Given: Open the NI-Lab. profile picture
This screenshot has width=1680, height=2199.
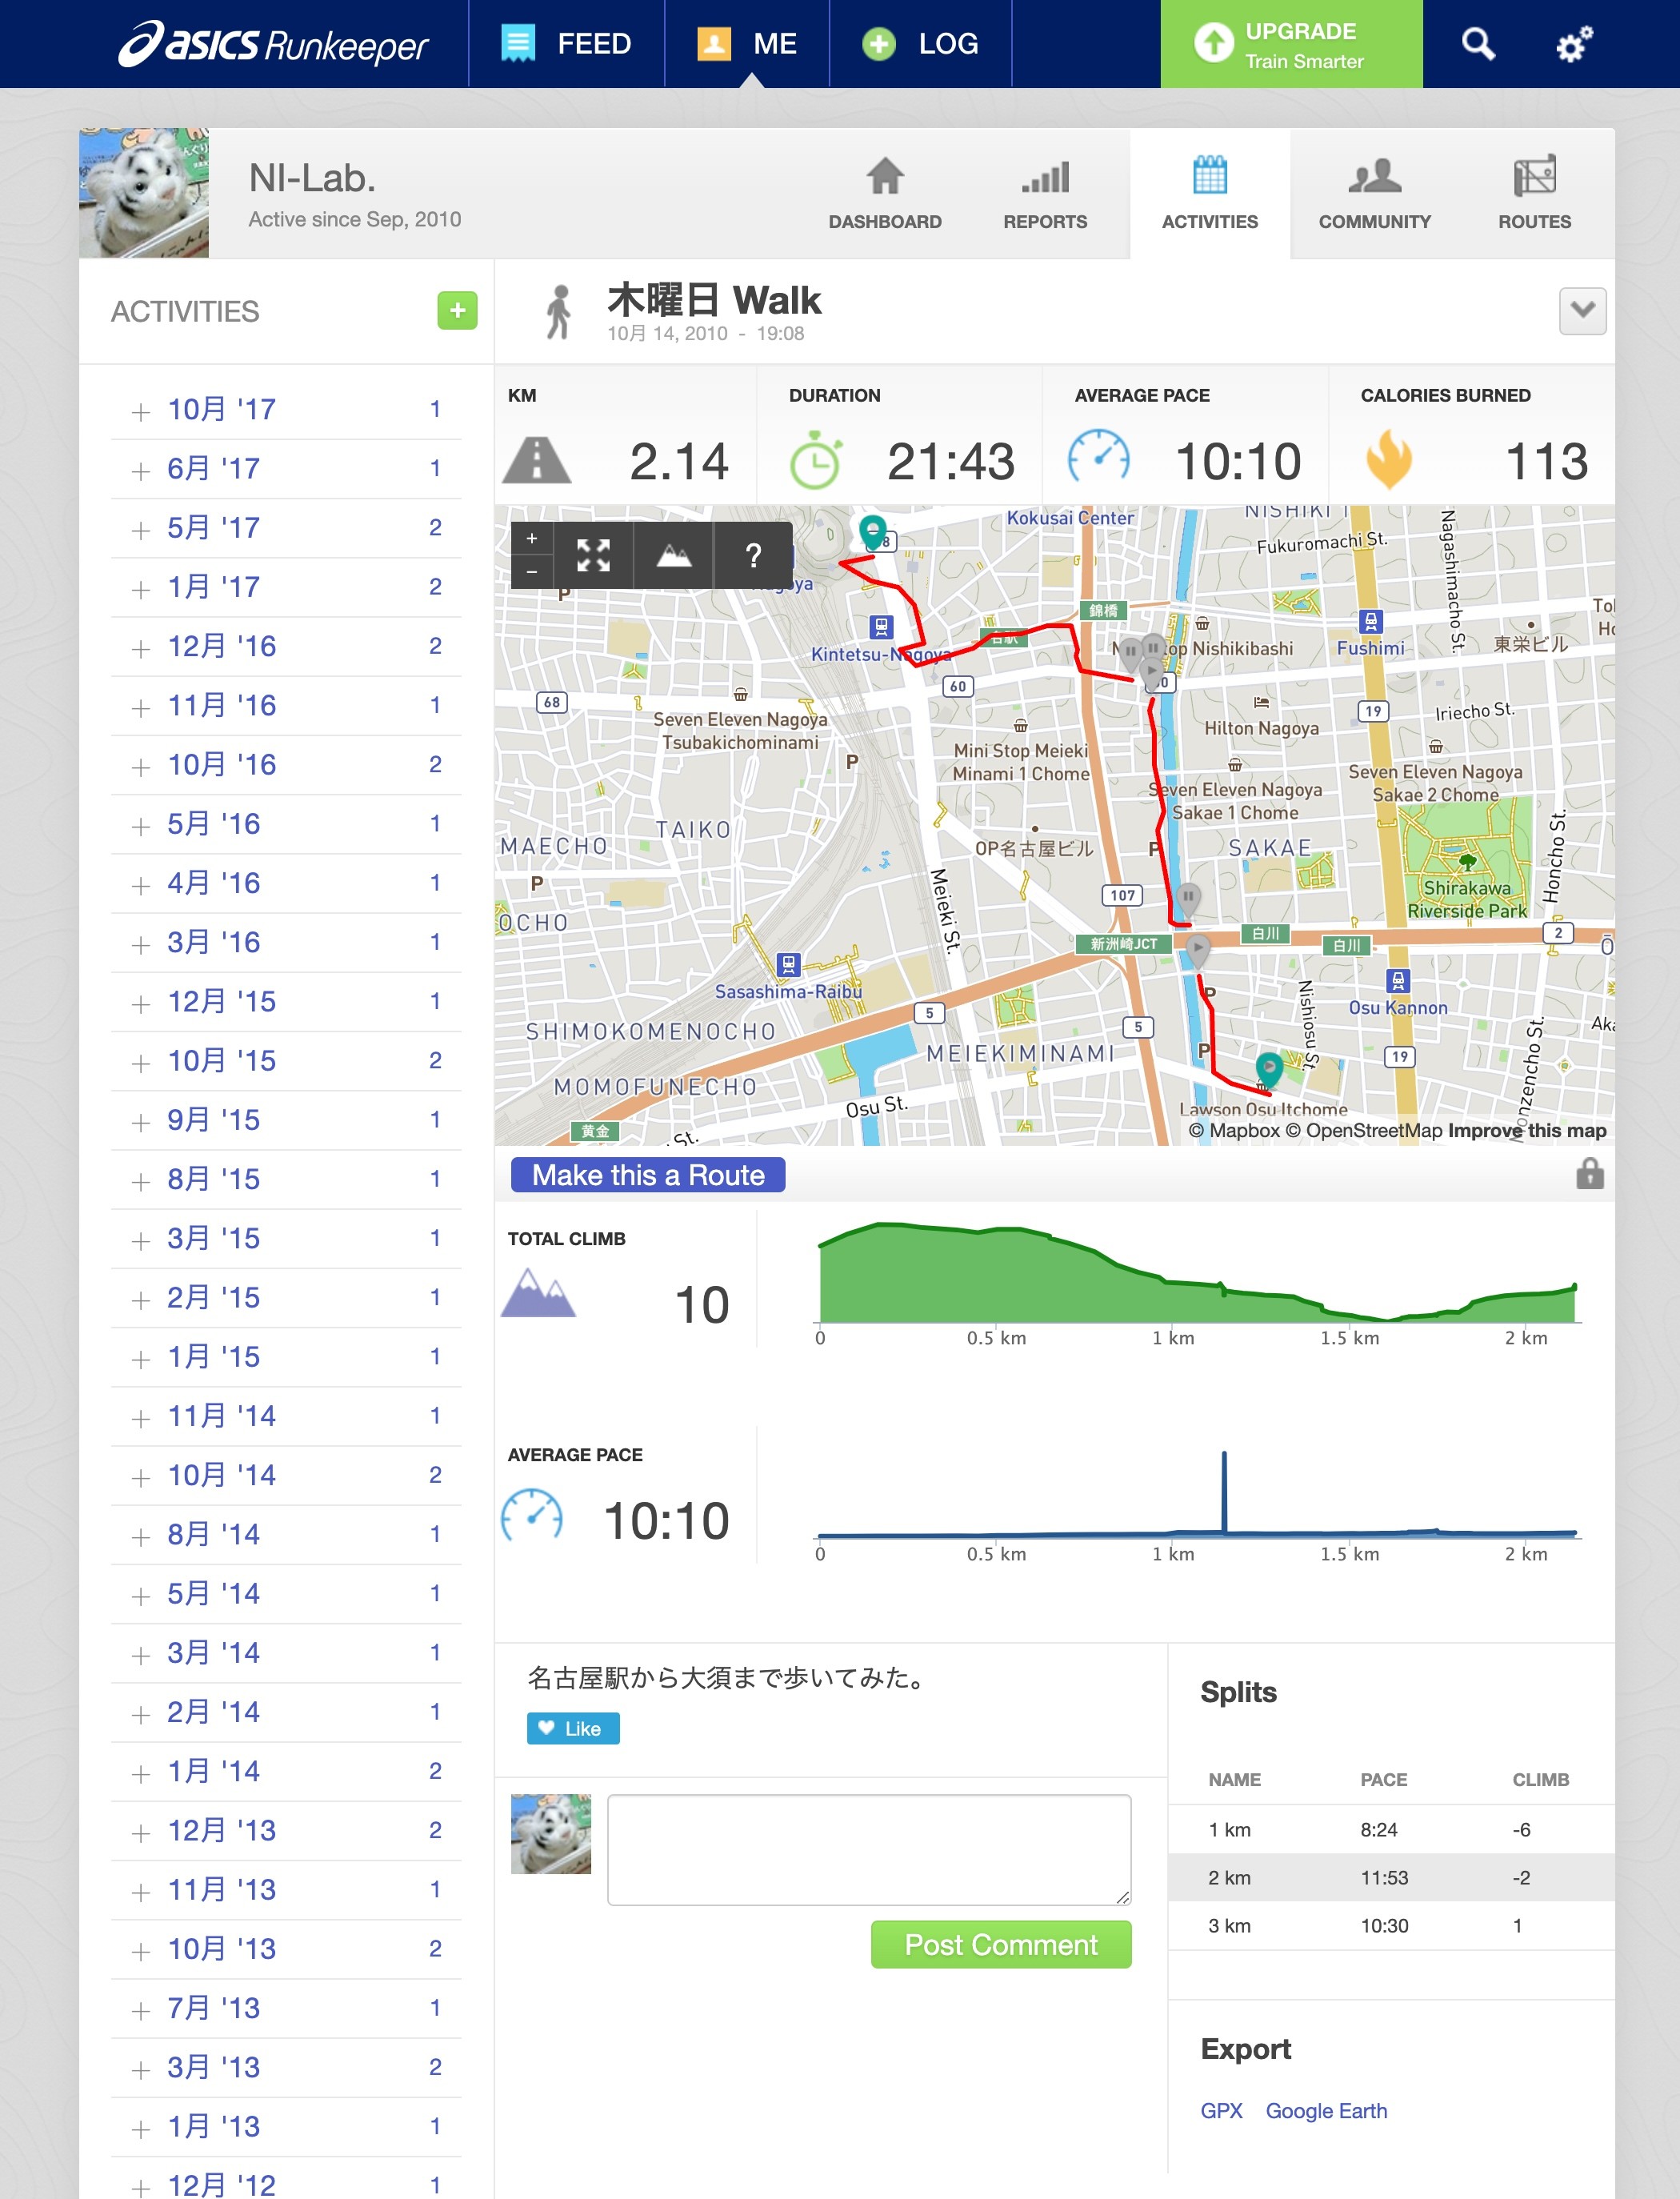Looking at the screenshot, I should pyautogui.click(x=144, y=193).
